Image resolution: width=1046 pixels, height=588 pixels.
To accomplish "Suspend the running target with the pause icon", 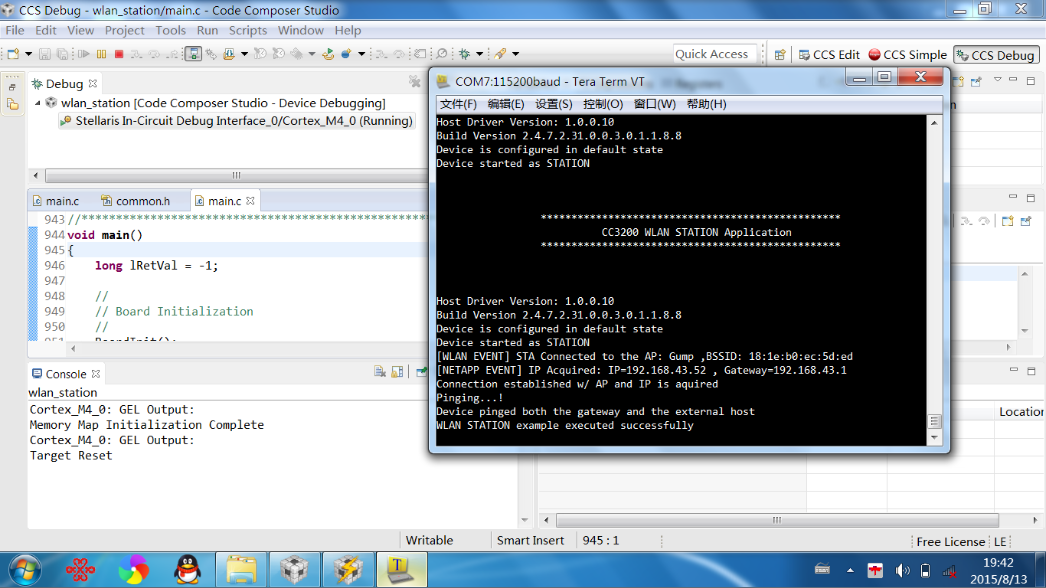I will (101, 53).
